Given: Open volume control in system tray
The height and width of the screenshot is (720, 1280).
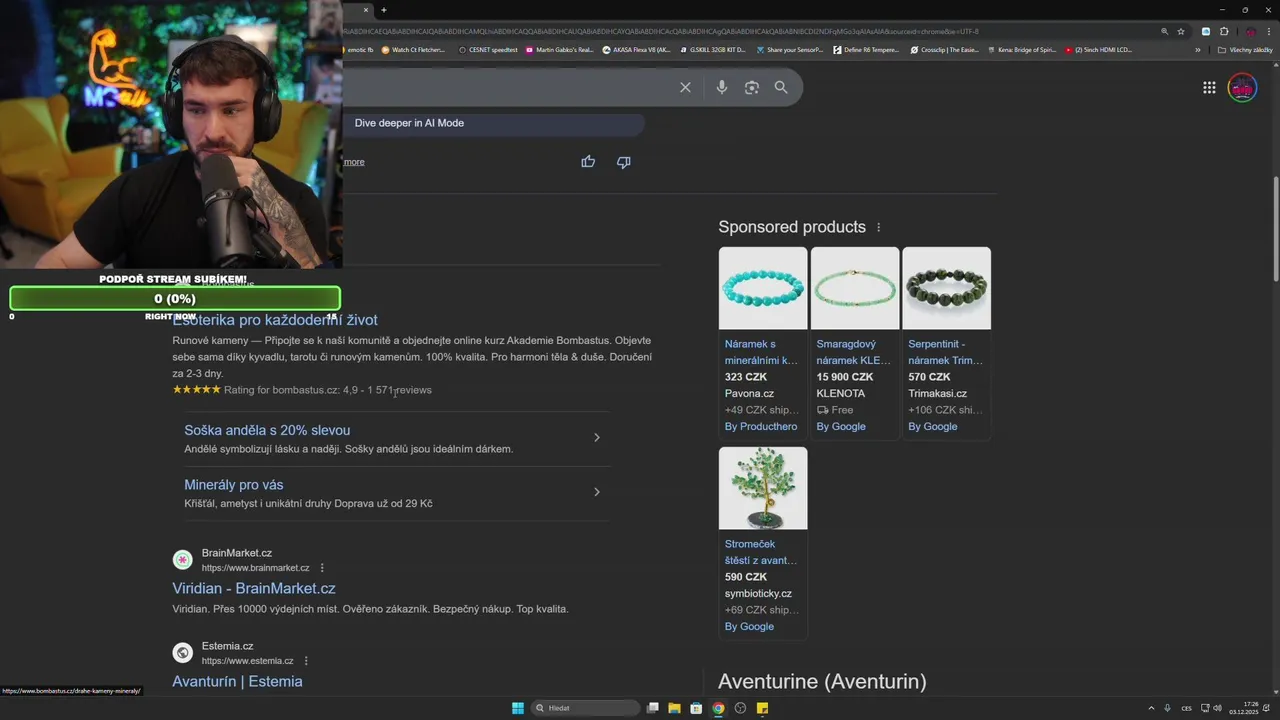Looking at the screenshot, I should pyautogui.click(x=1217, y=708).
